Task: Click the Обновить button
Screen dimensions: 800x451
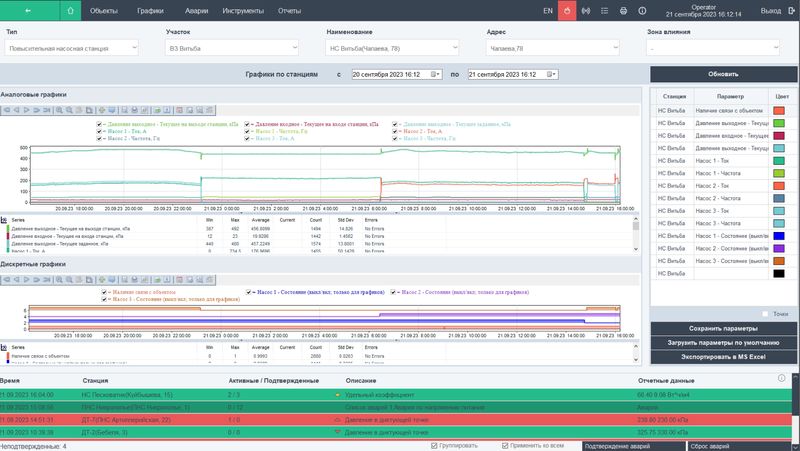Action: 723,74
